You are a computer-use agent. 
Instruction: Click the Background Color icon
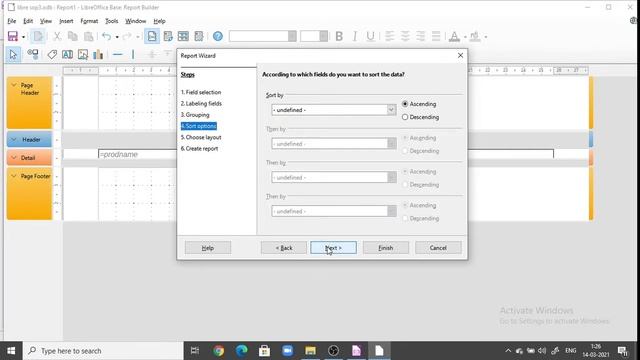475,36
